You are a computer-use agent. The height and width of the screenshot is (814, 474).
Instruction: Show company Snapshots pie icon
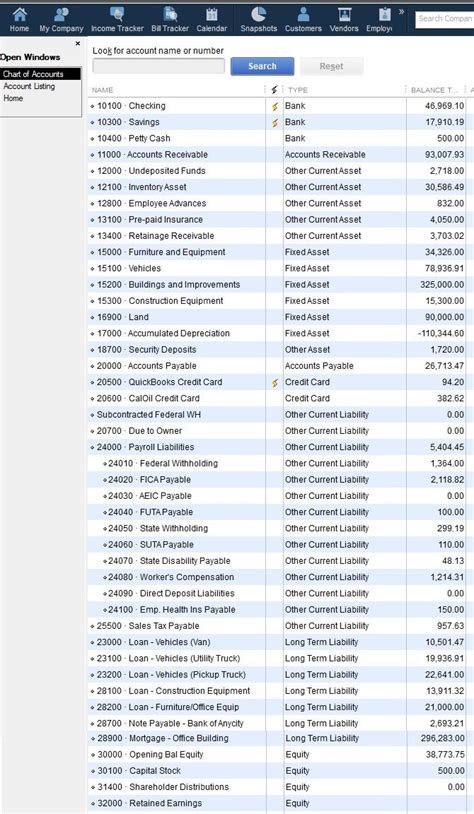259,15
